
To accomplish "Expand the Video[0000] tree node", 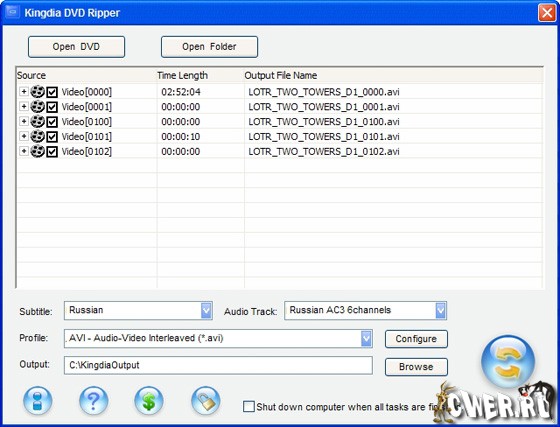I will tap(24, 91).
